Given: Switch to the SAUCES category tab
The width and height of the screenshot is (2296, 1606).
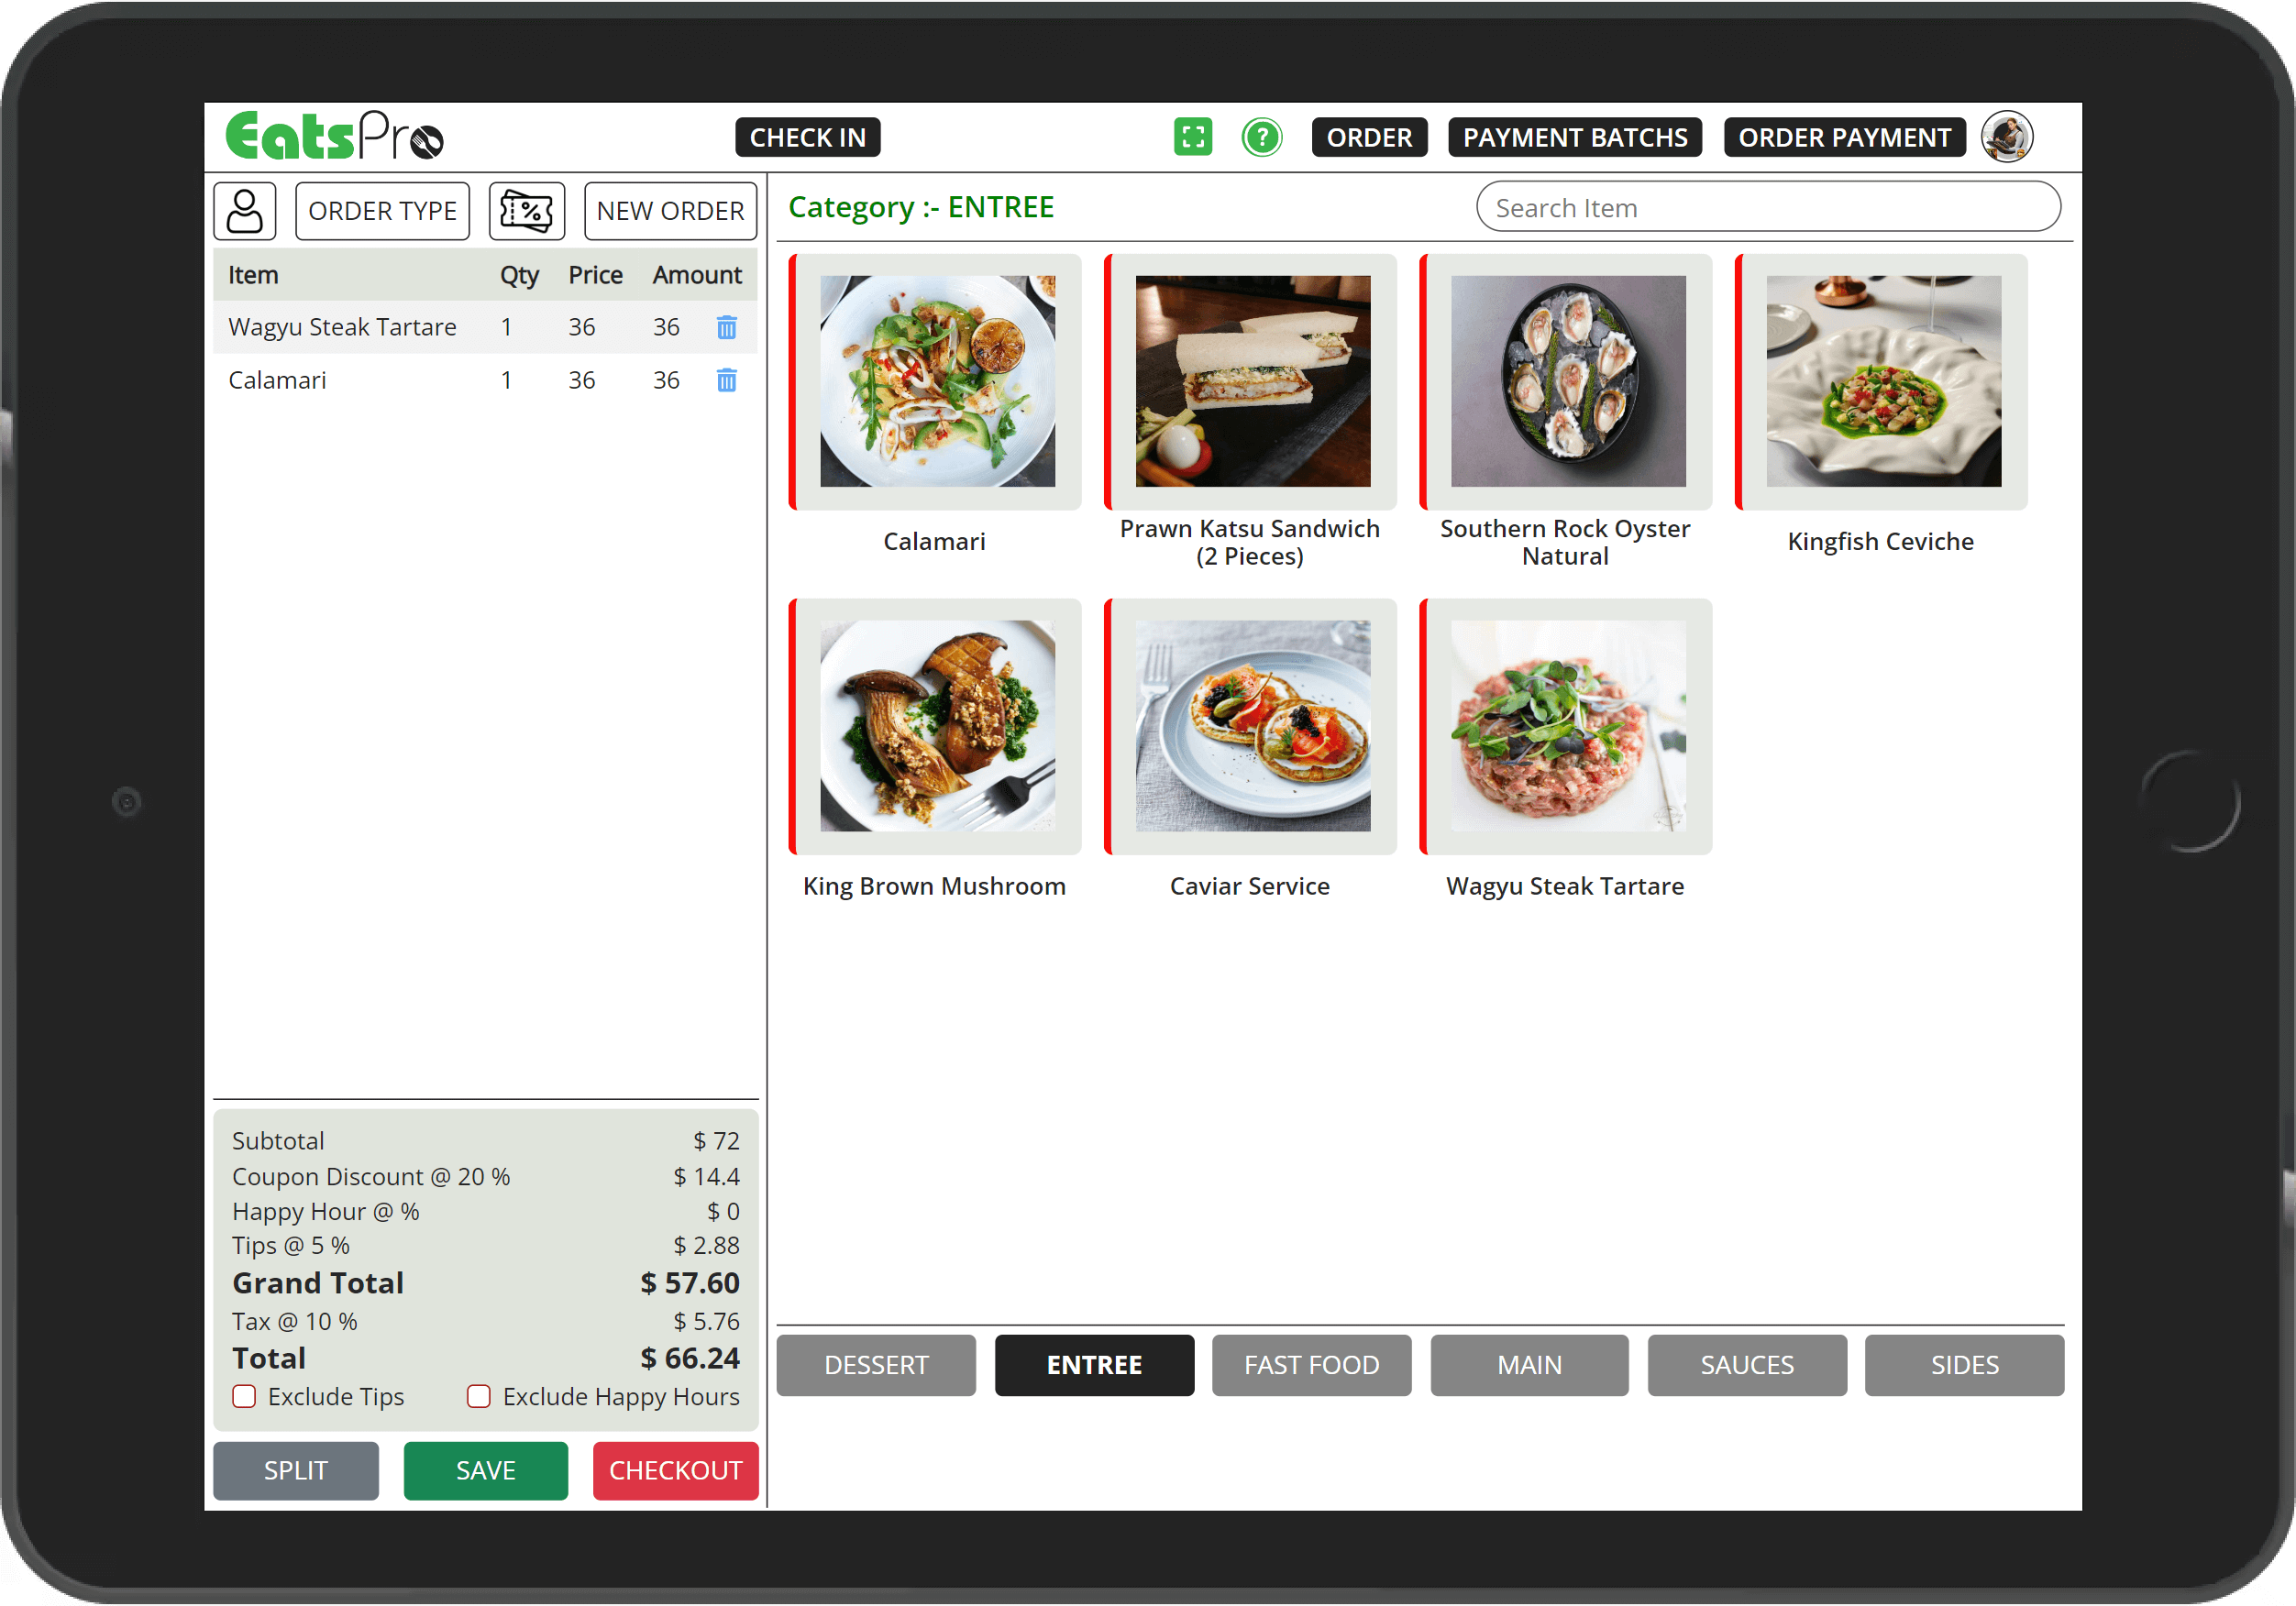Looking at the screenshot, I should click(1747, 1365).
